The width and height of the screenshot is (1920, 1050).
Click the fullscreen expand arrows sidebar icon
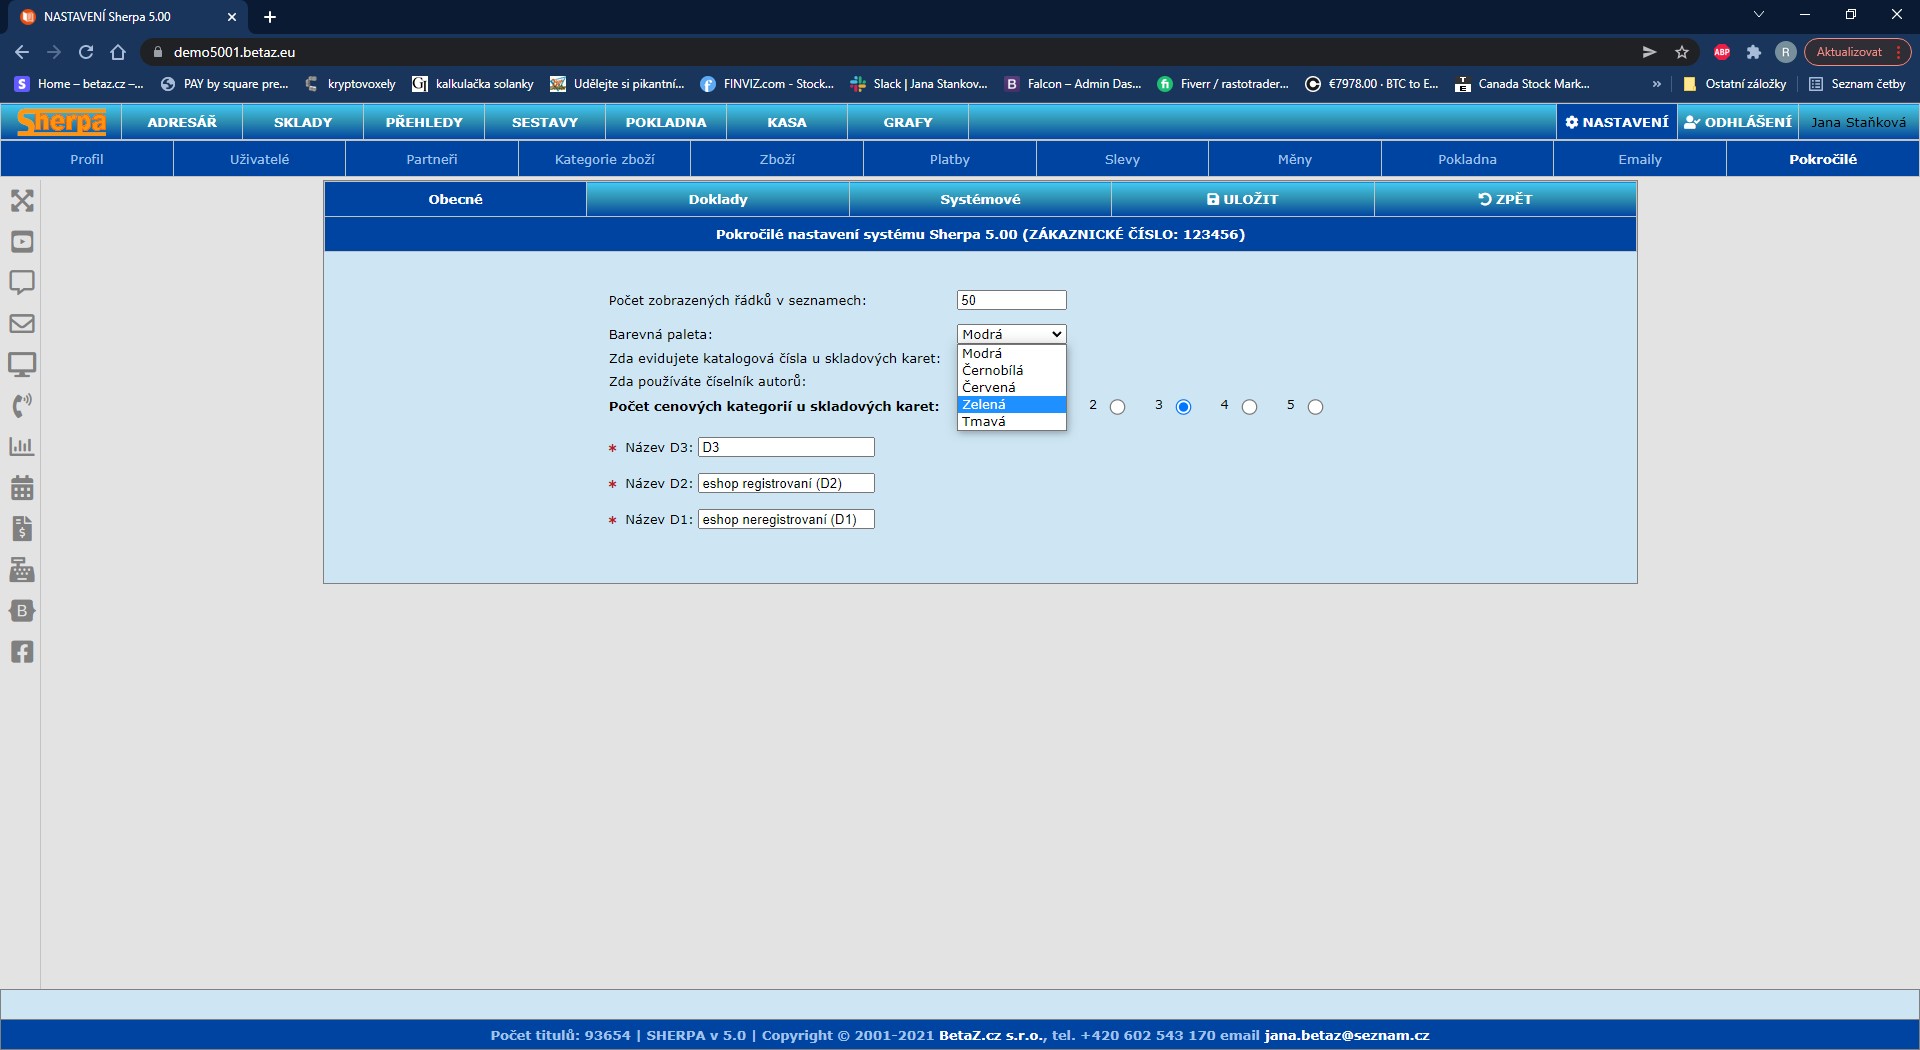(22, 201)
